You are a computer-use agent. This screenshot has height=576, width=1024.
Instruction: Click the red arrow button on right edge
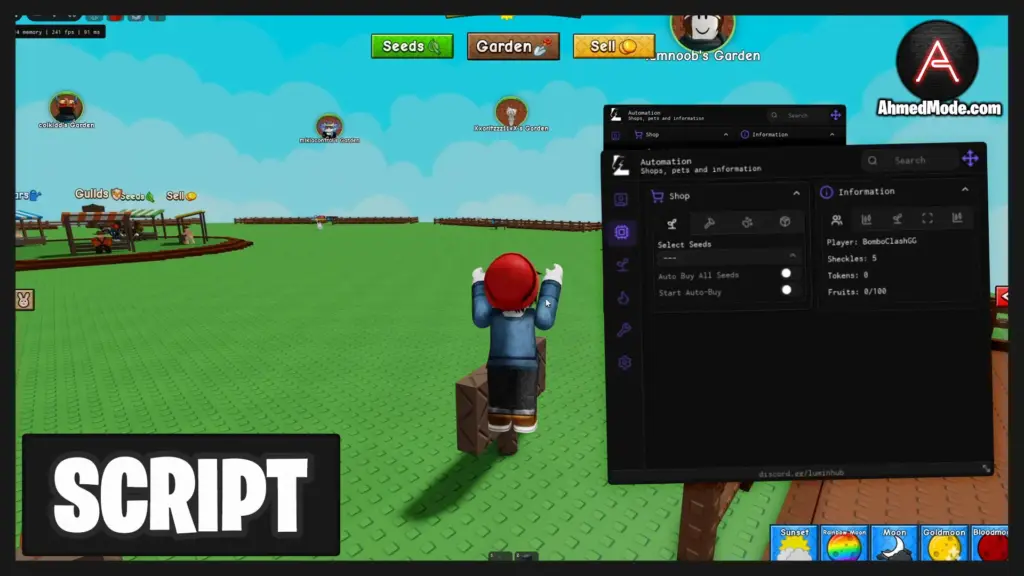[x=1002, y=297]
